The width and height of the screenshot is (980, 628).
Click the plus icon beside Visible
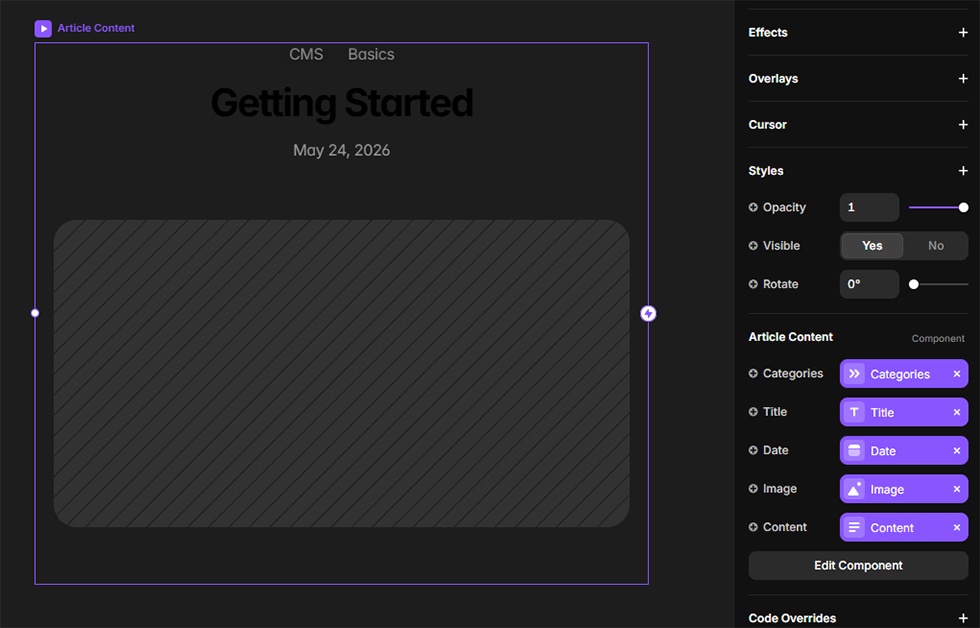click(x=753, y=246)
